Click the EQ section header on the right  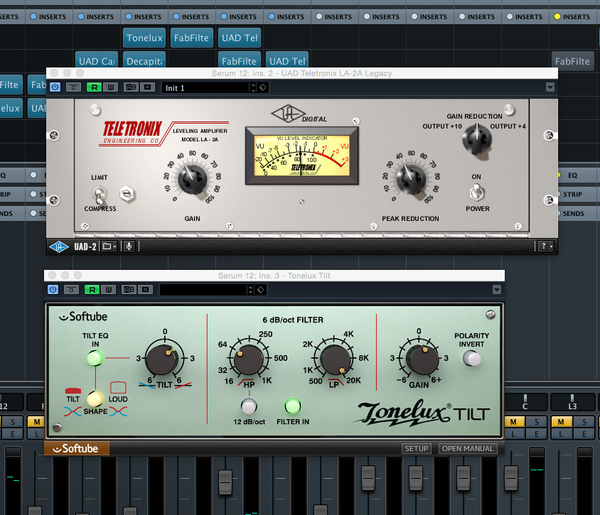pos(572,175)
